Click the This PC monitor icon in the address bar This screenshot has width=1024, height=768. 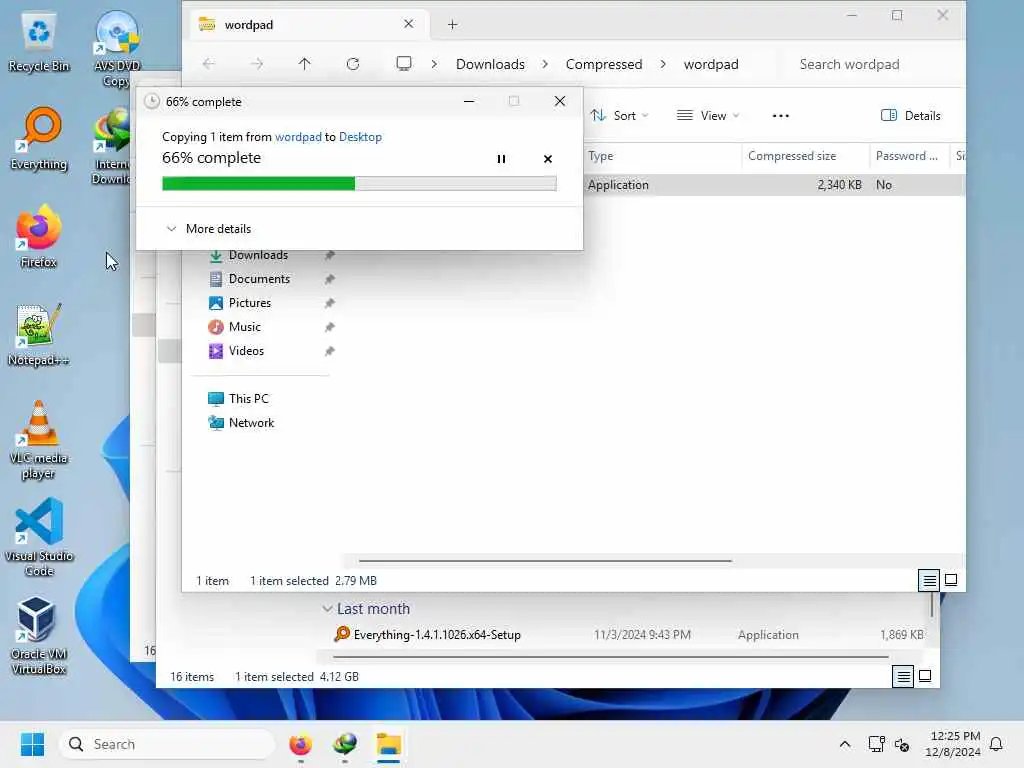(x=404, y=64)
